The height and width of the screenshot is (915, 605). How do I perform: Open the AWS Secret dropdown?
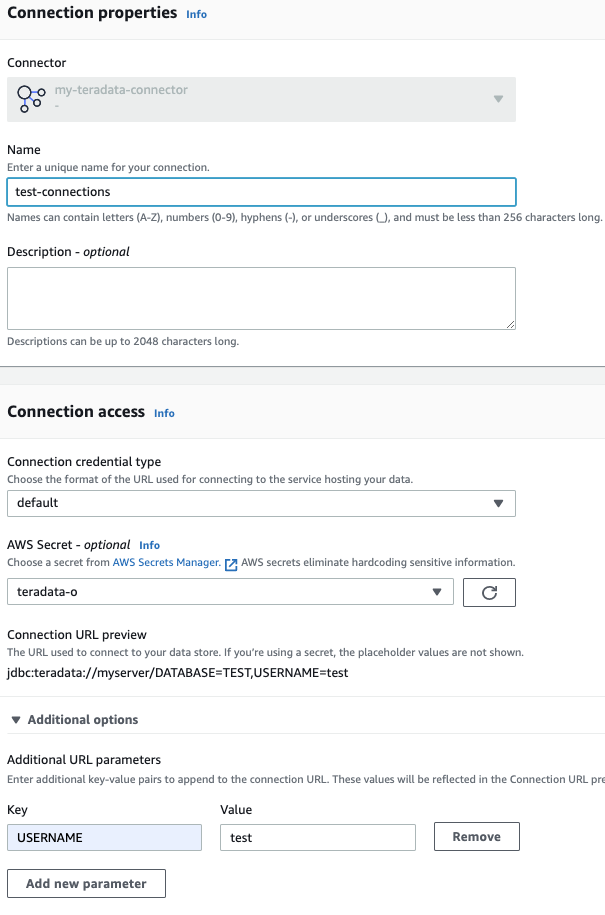tap(230, 592)
